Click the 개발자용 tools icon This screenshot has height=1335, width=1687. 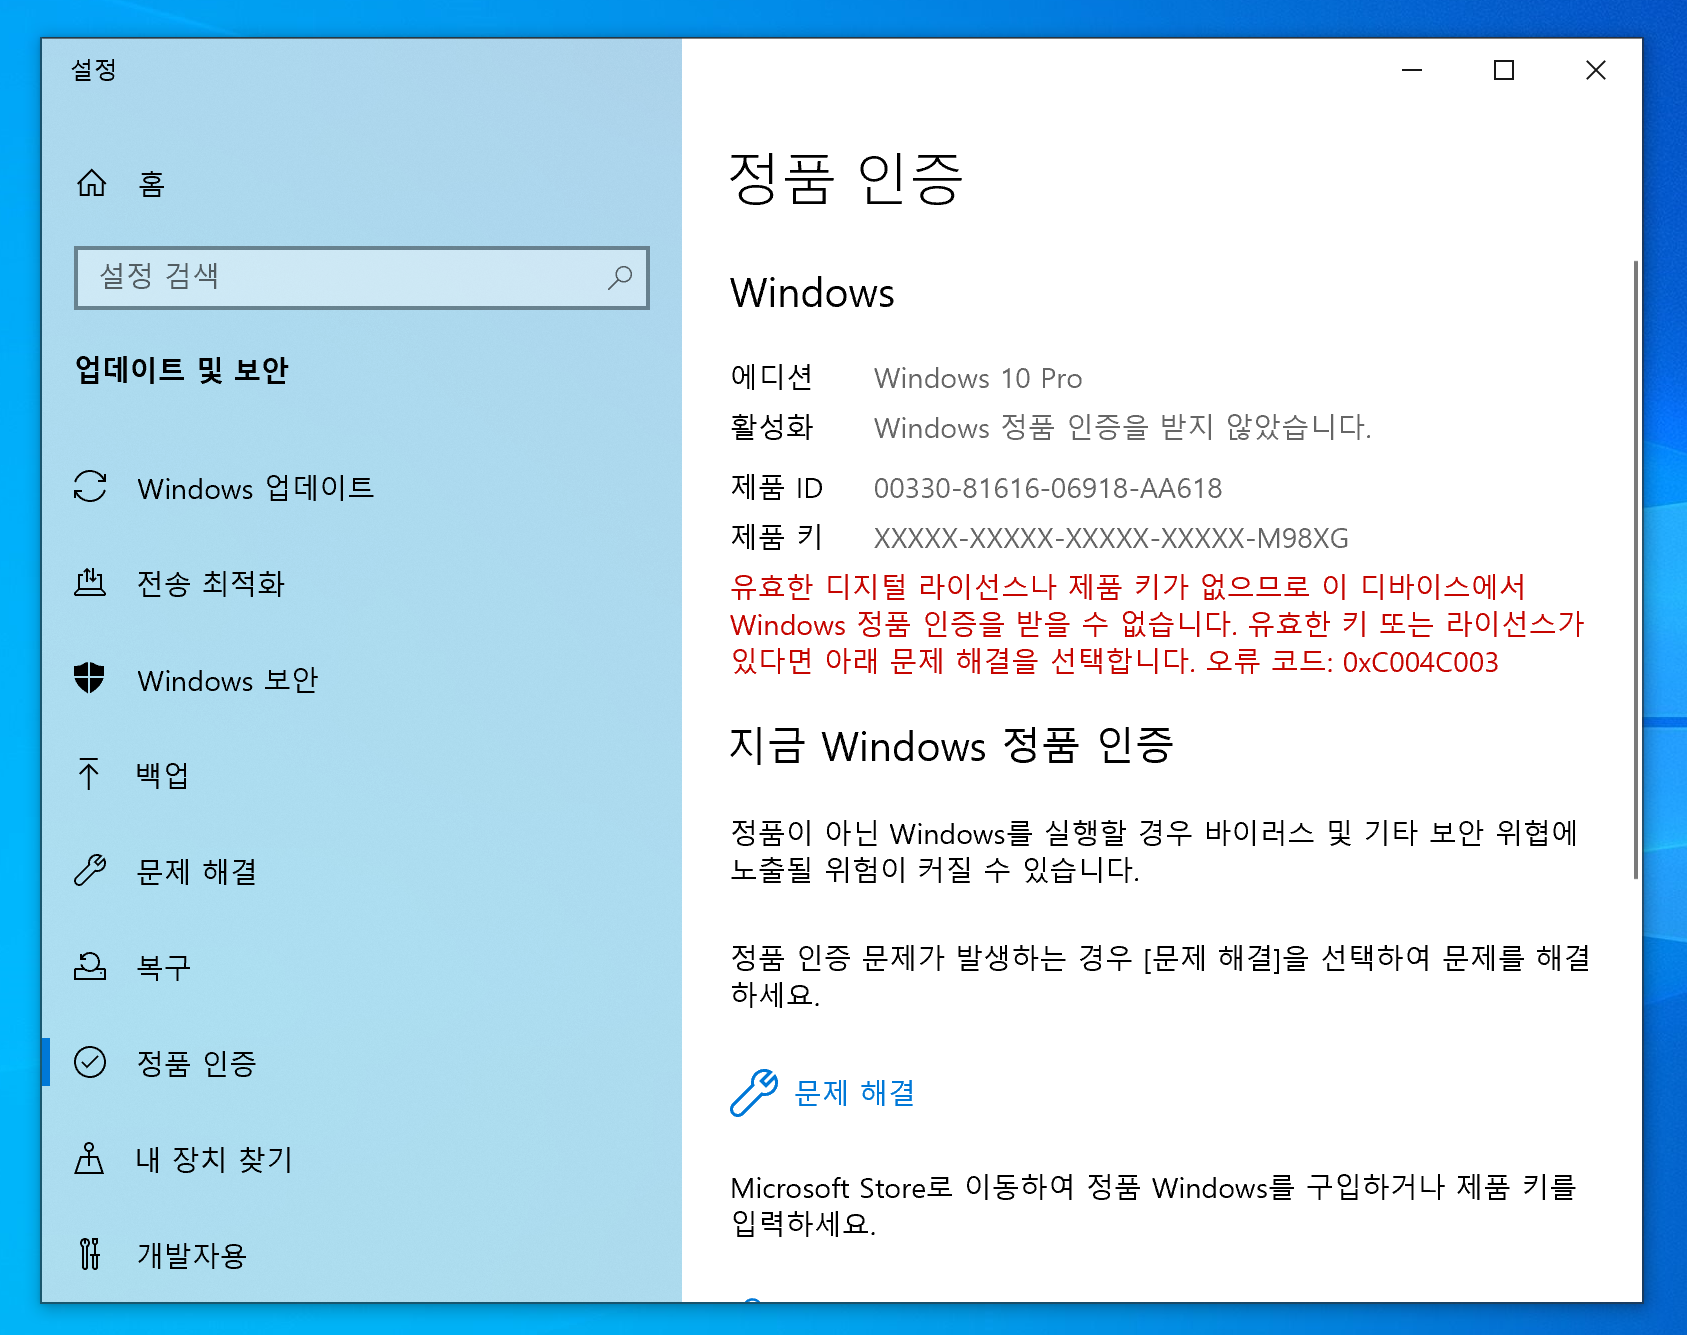coord(90,1253)
